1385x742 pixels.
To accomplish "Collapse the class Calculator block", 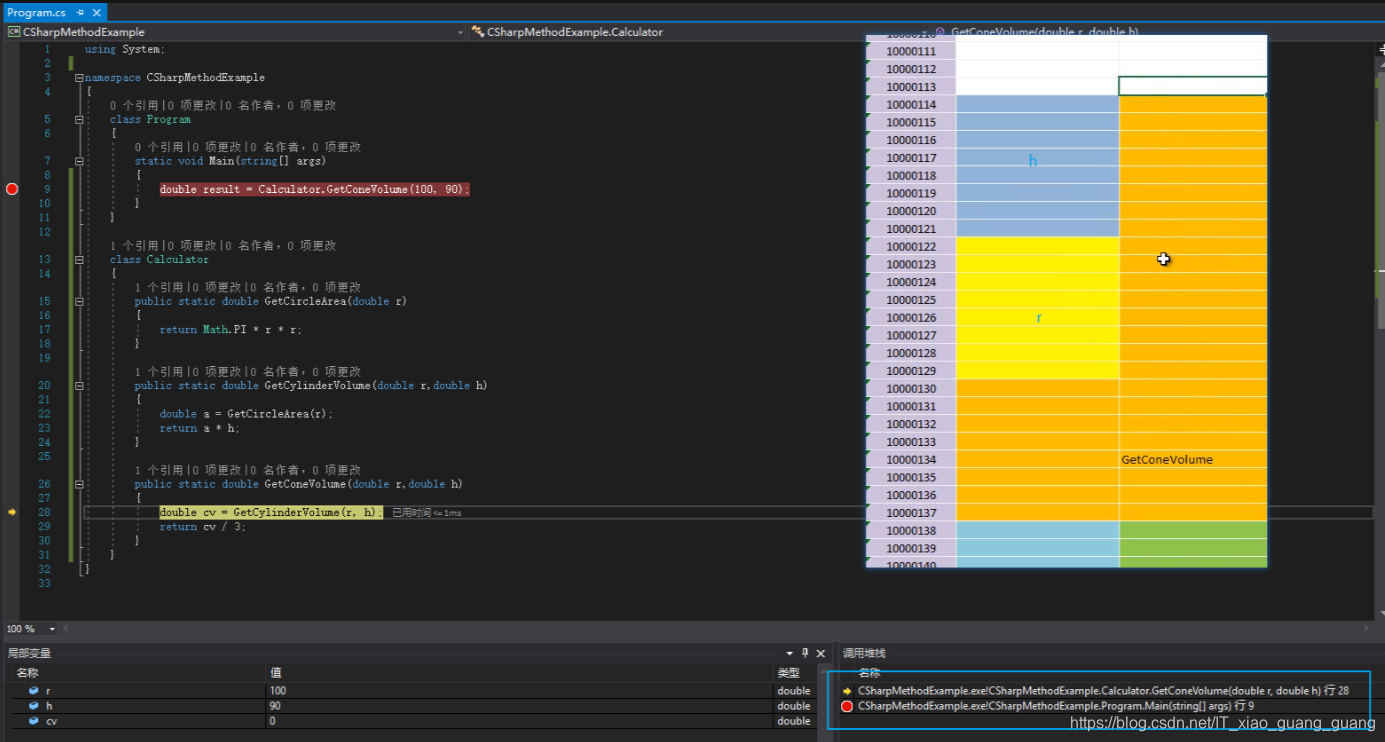I will (79, 259).
